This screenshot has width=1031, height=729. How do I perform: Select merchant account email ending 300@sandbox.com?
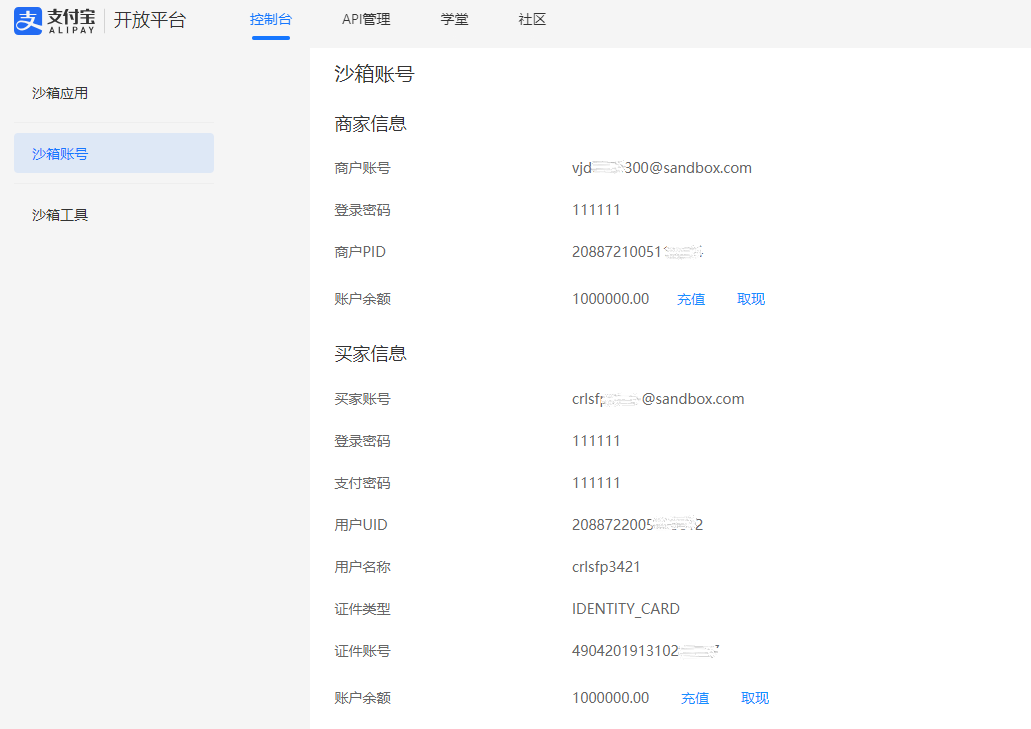click(661, 168)
